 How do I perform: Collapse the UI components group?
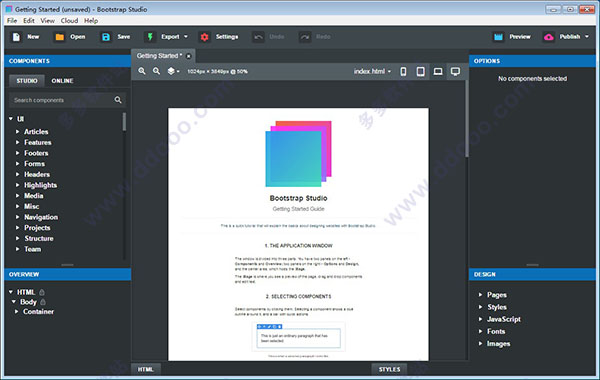coord(11,119)
